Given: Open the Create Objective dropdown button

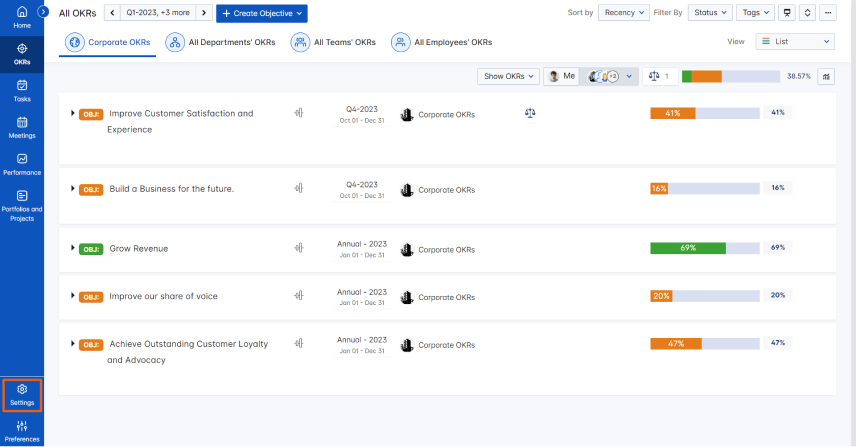Looking at the screenshot, I should coord(261,14).
